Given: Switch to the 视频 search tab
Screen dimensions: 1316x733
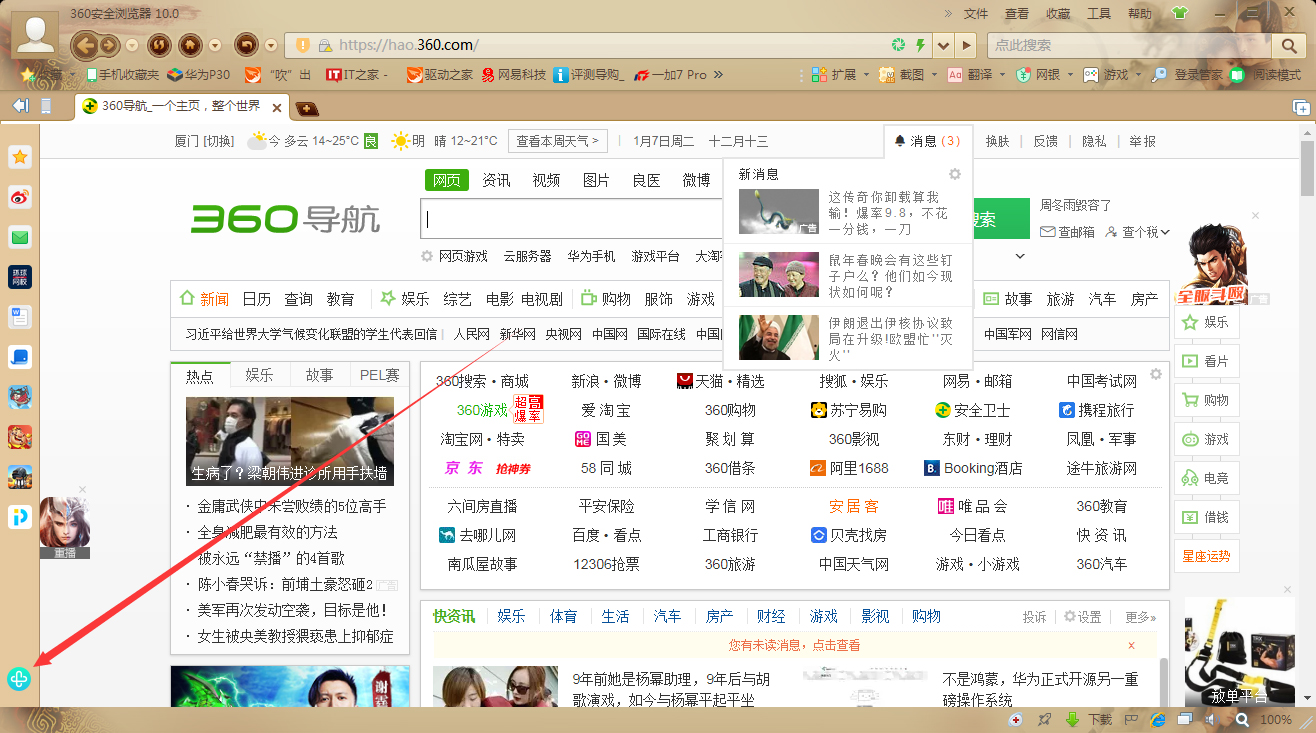Looking at the screenshot, I should click(x=546, y=181).
